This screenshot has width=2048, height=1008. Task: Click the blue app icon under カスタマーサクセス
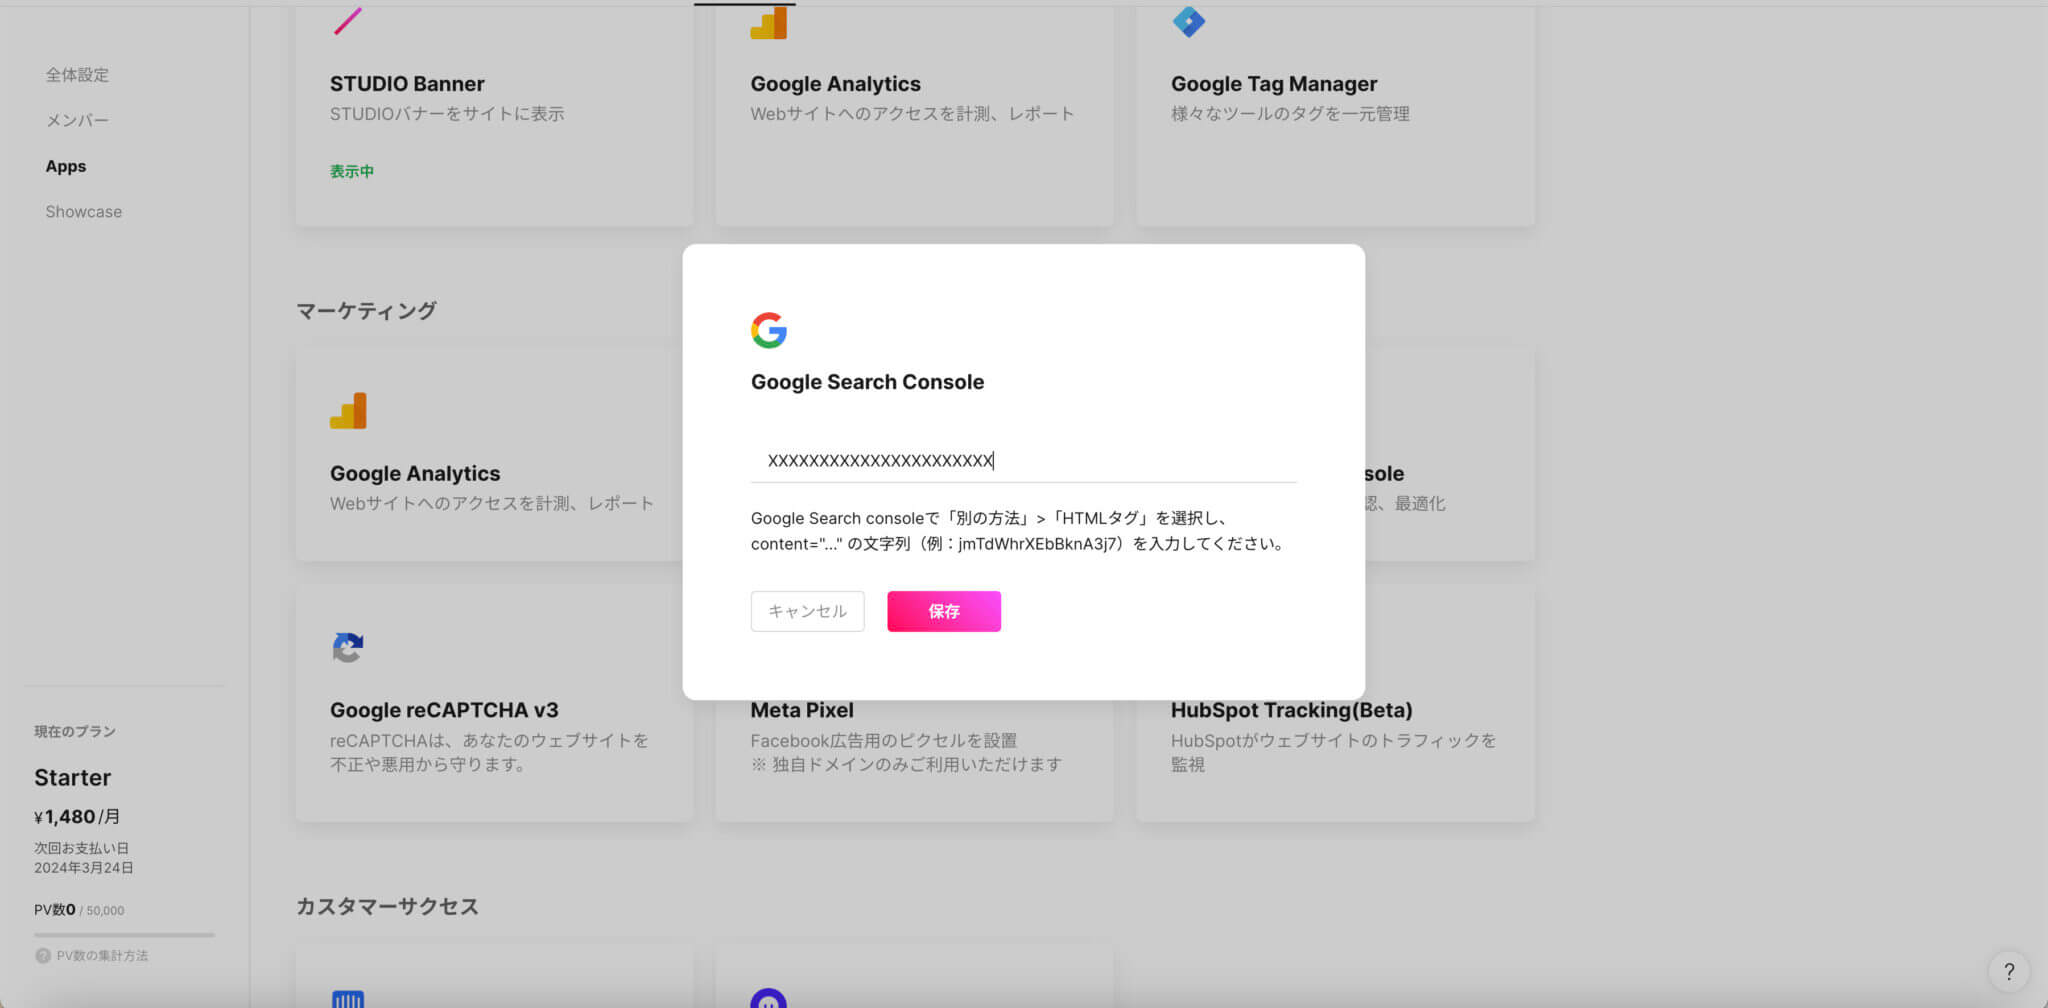(x=348, y=998)
